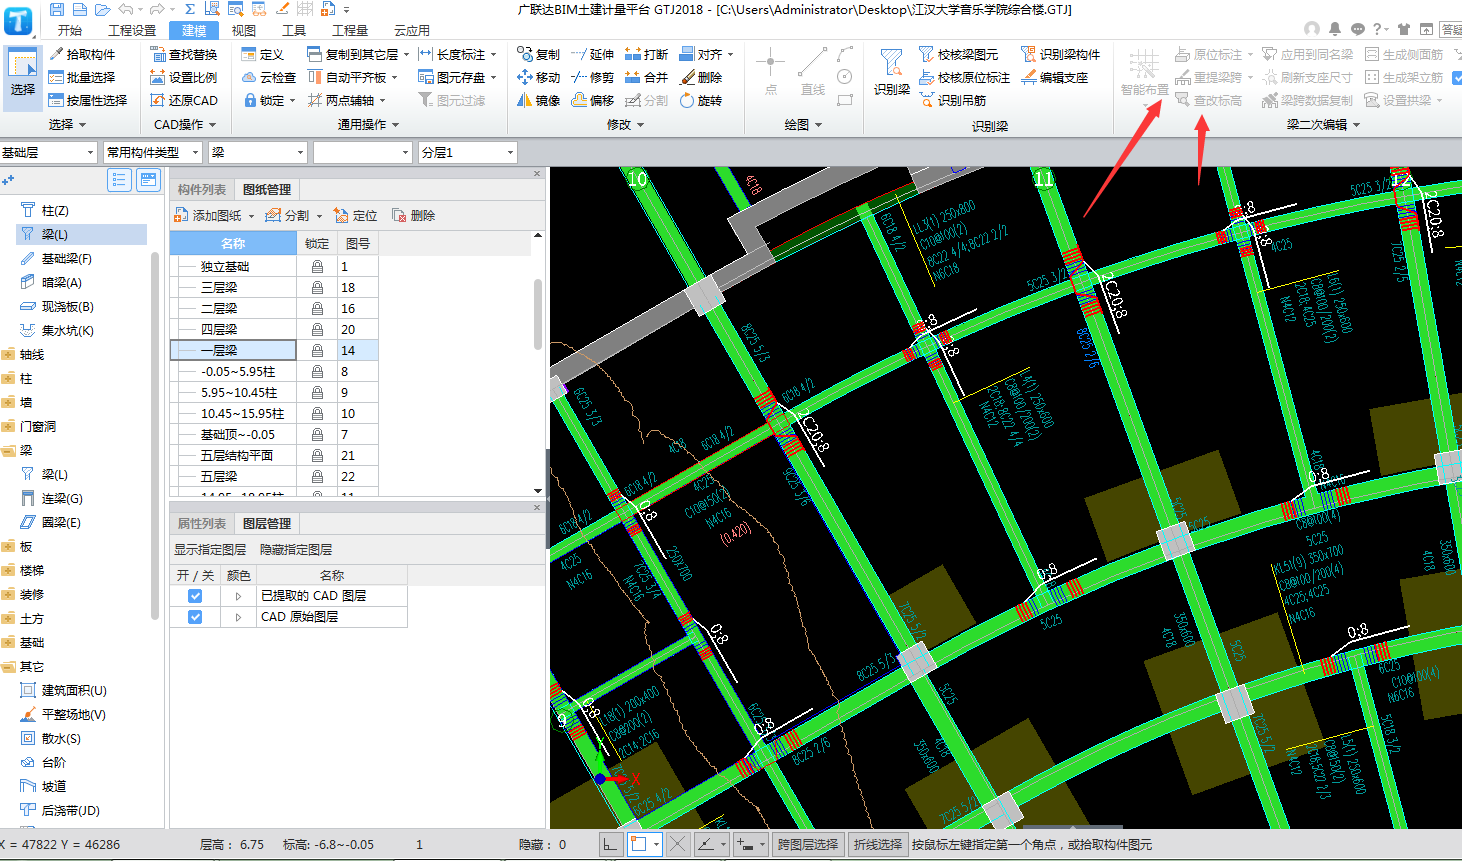Click the 识别梁构件 recognize beam component tool
Viewport: 1462px width, 861px height.
1060,54
